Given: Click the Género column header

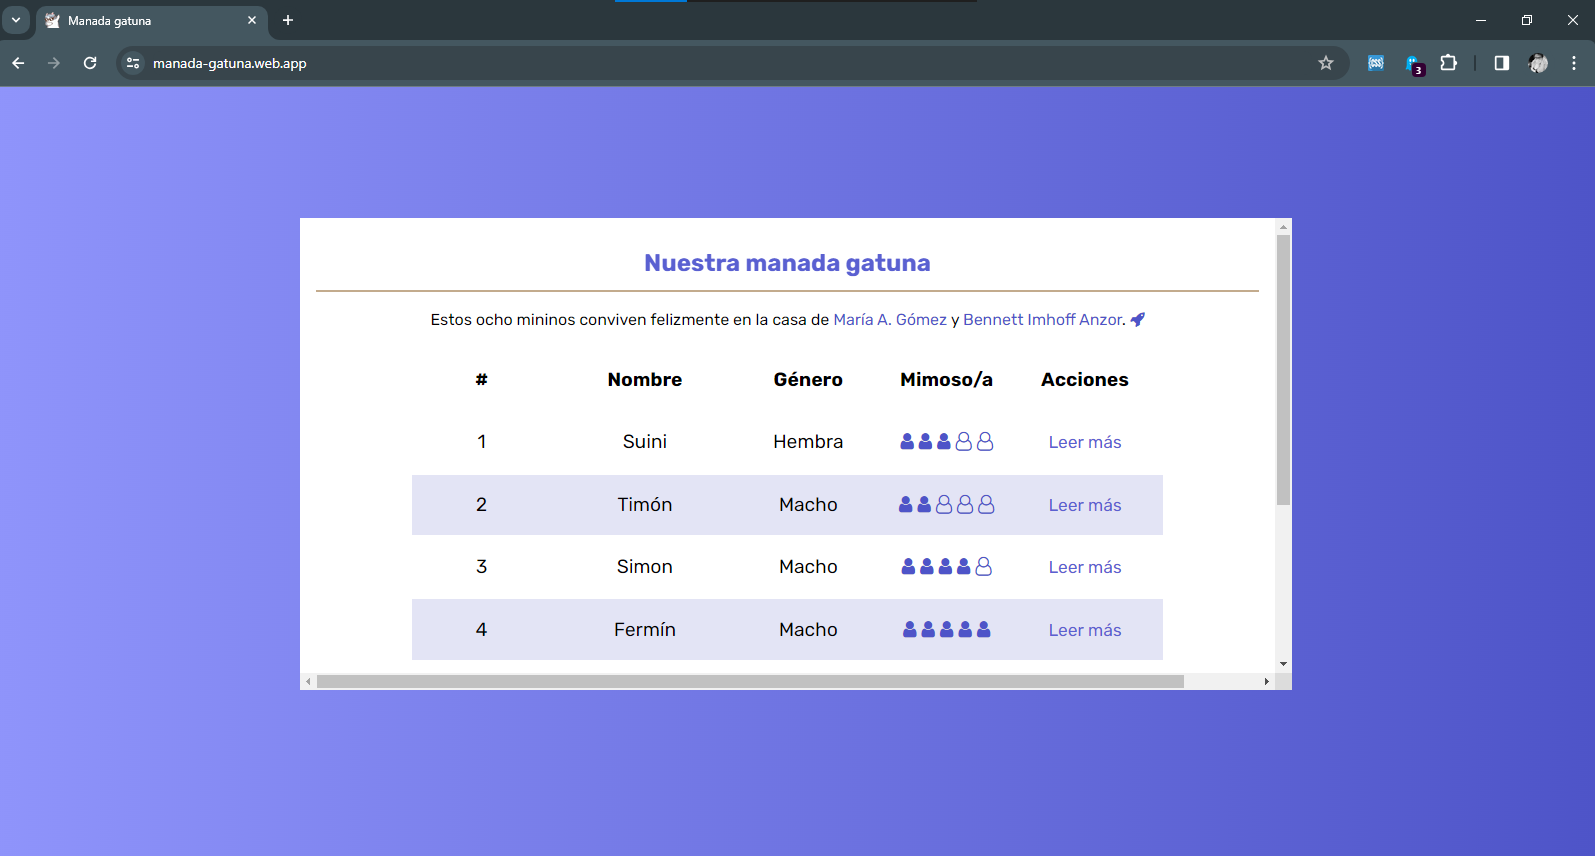Looking at the screenshot, I should (808, 380).
